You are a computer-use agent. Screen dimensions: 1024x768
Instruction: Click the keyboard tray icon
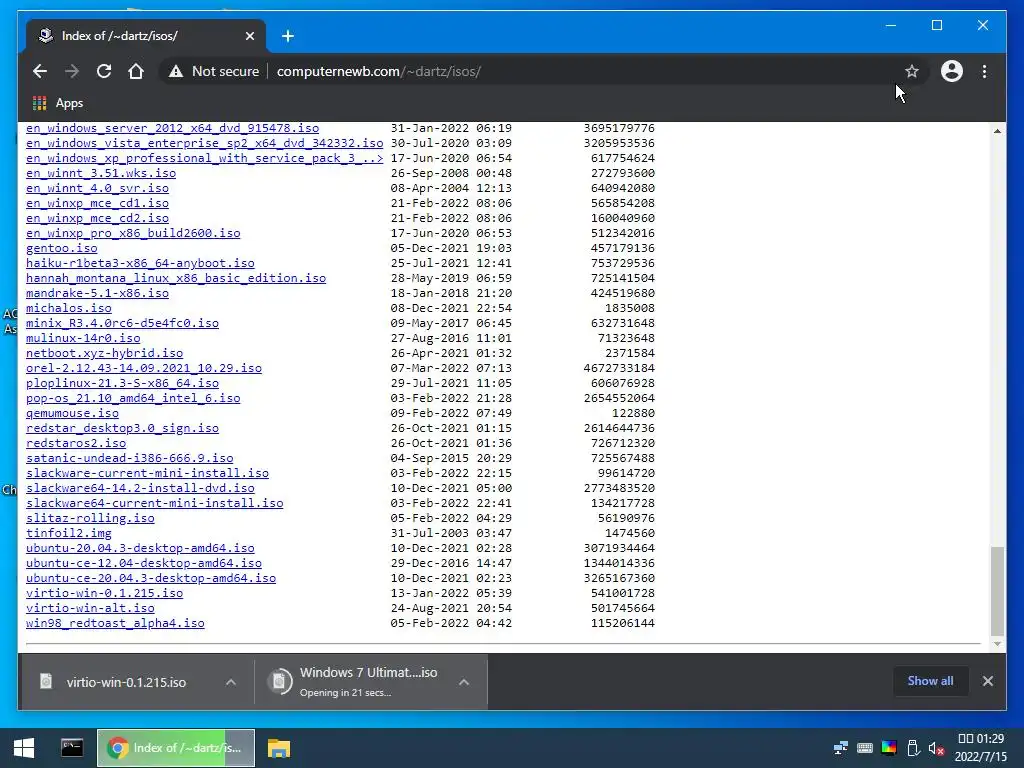pyautogui.click(x=865, y=748)
